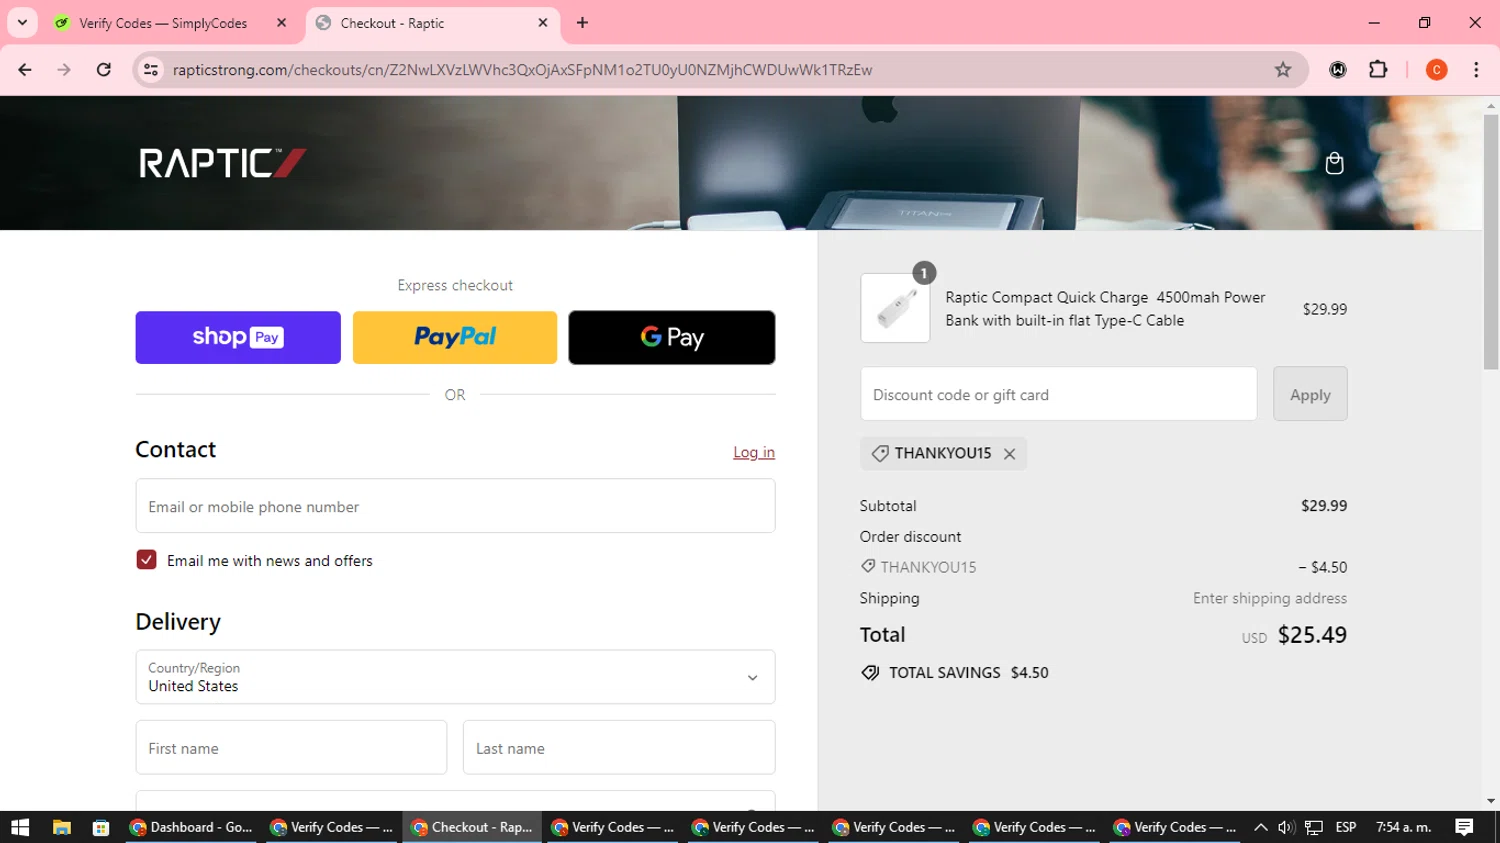Select the Checkout - Raptic tab
The image size is (1500, 843).
point(432,23)
